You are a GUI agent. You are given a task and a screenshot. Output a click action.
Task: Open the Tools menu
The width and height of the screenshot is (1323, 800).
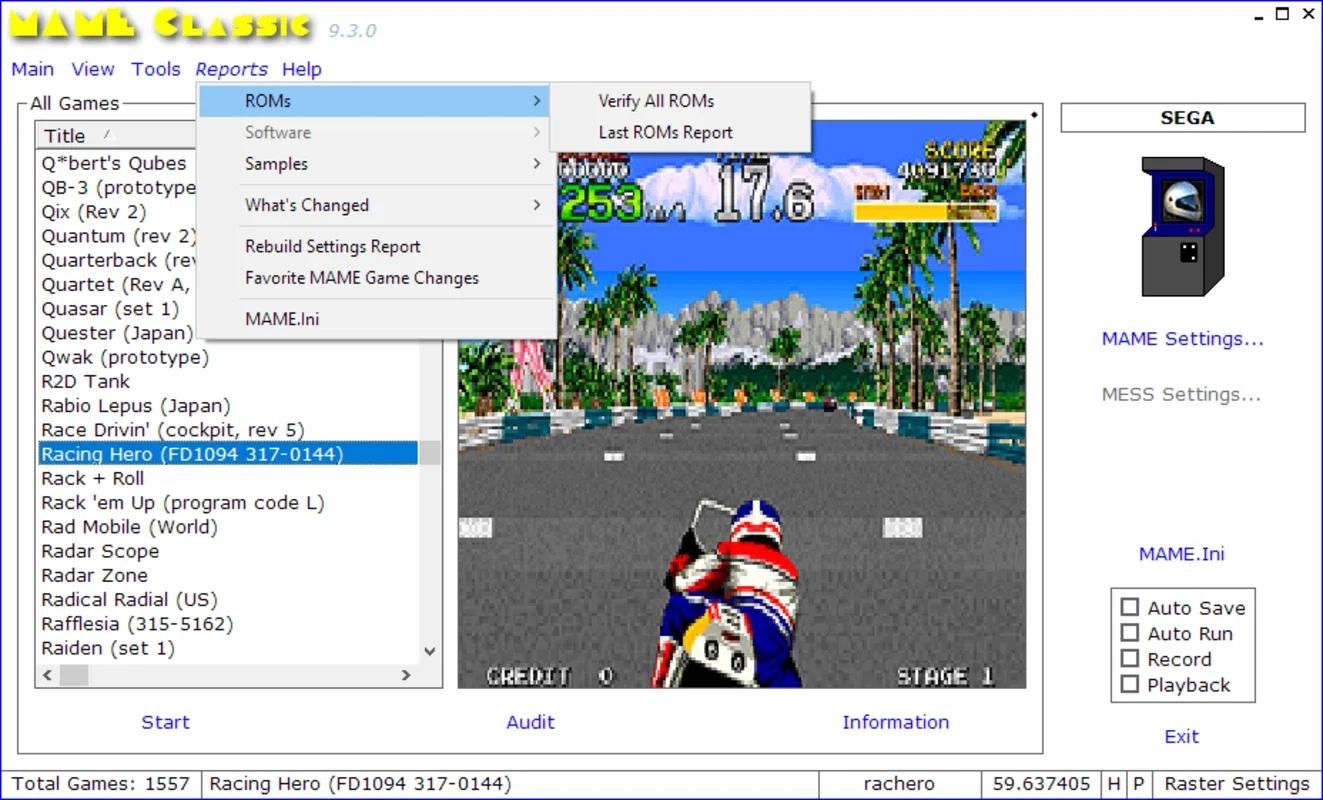[x=156, y=69]
